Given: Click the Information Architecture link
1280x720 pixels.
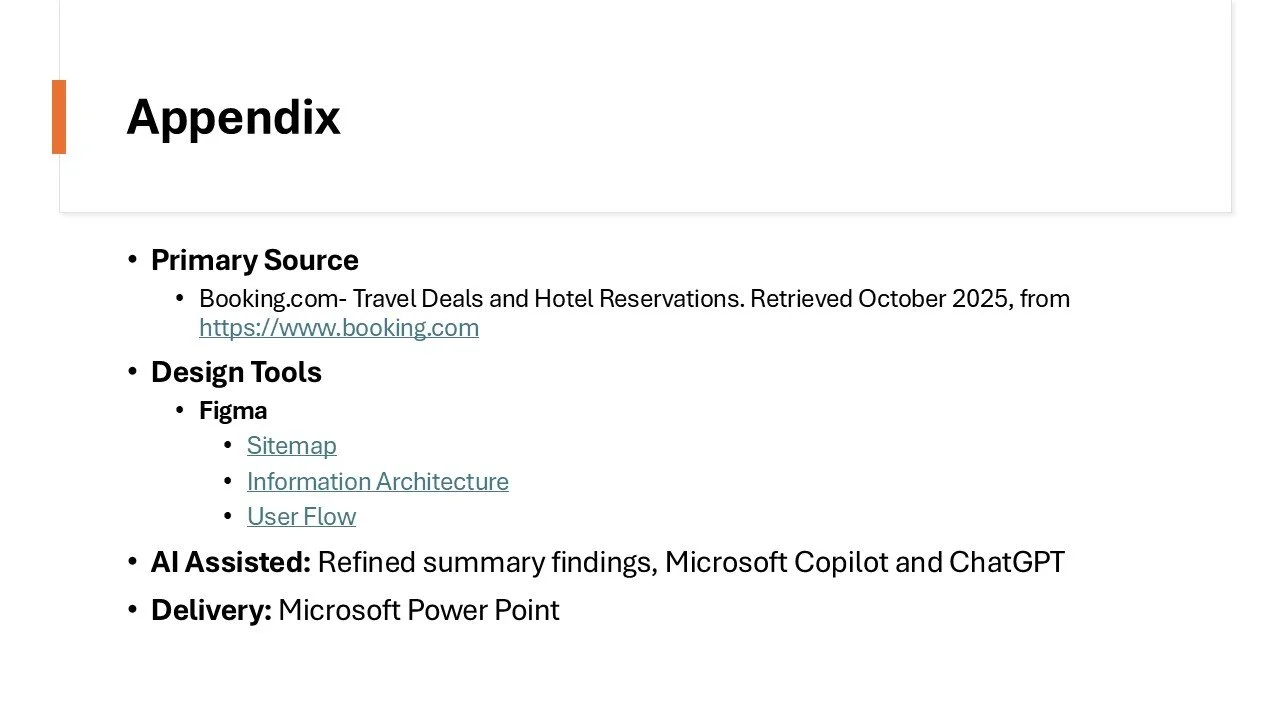Looking at the screenshot, I should click(377, 481).
